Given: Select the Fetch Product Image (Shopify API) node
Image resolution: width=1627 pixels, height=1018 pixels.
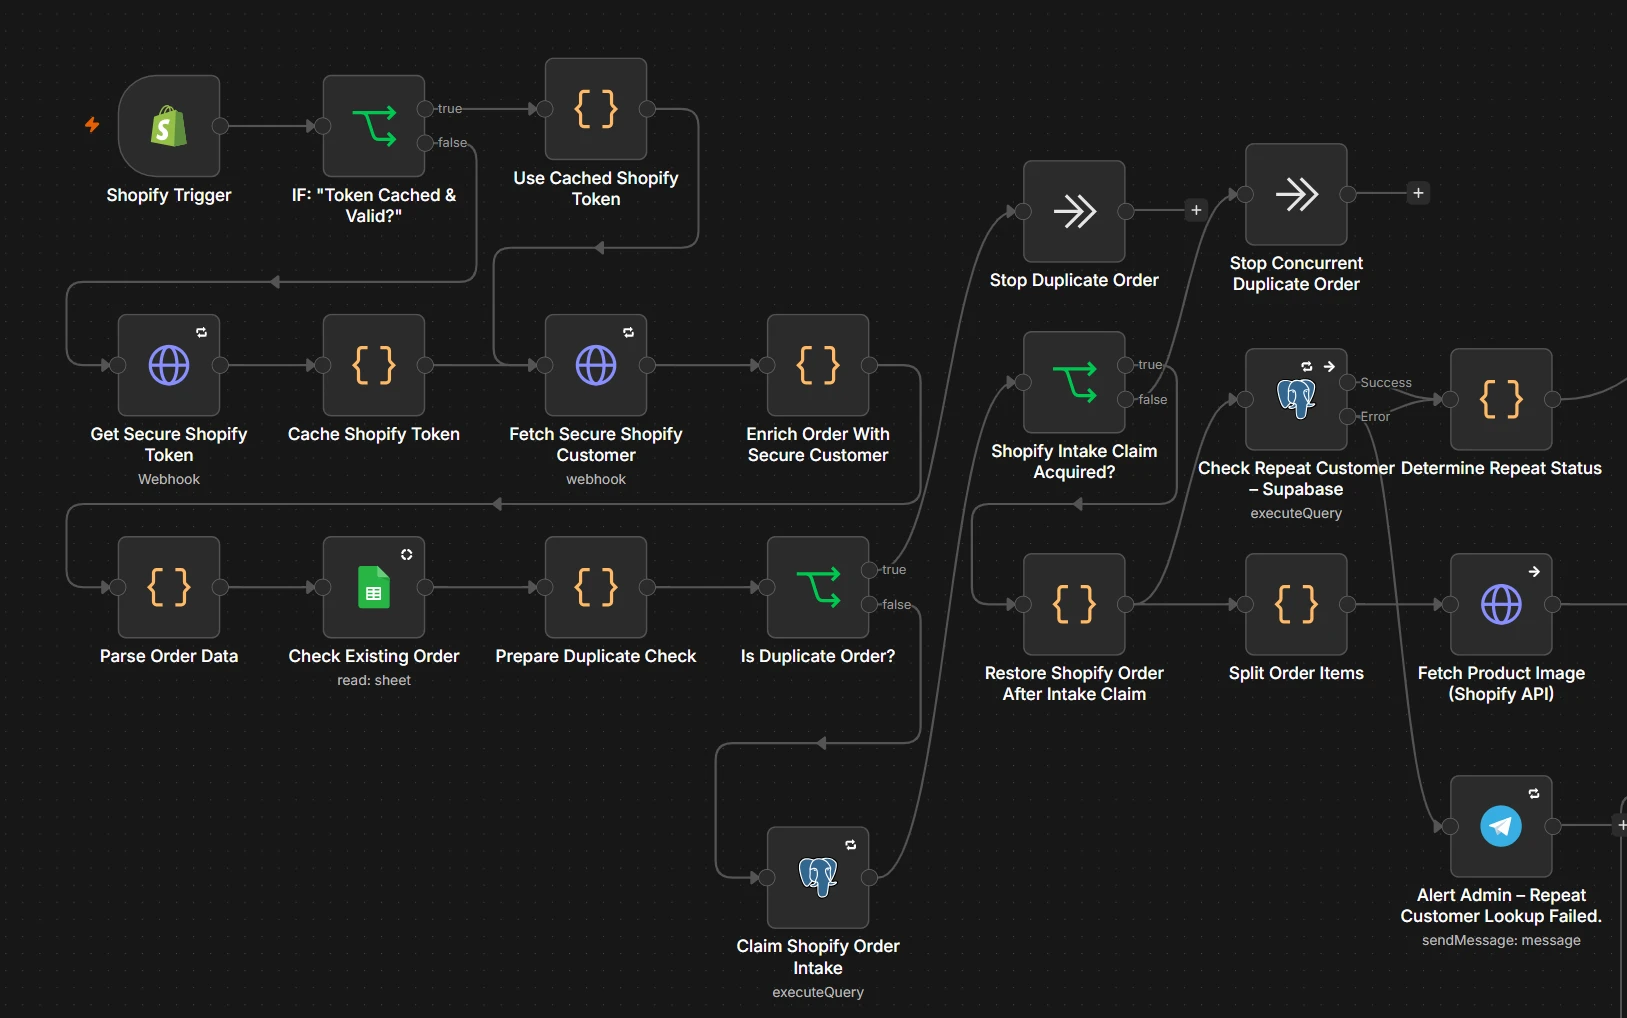Looking at the screenshot, I should point(1501,604).
